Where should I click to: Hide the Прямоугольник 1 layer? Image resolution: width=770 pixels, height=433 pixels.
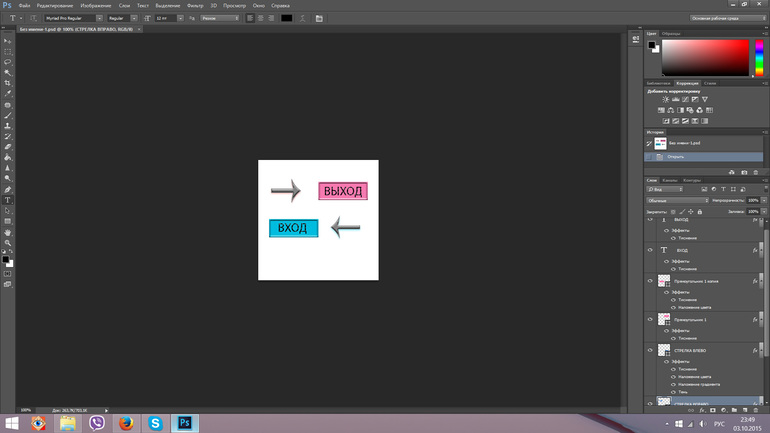click(x=650, y=320)
